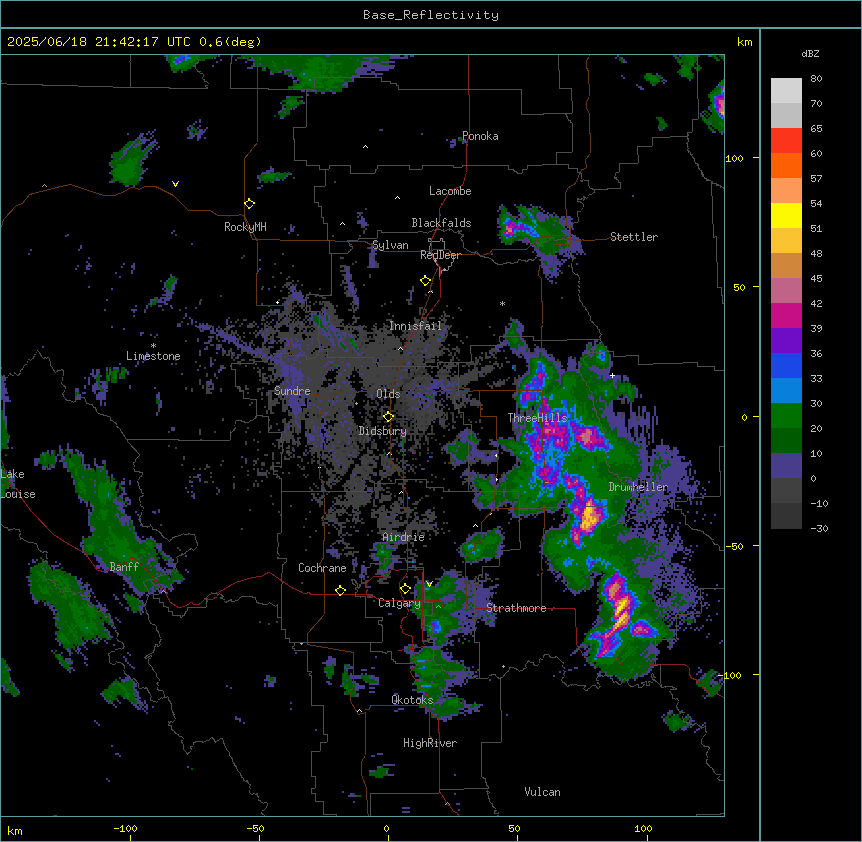Click the magenta echo cell west of Stettler
This screenshot has width=862, height=842.
511,227
